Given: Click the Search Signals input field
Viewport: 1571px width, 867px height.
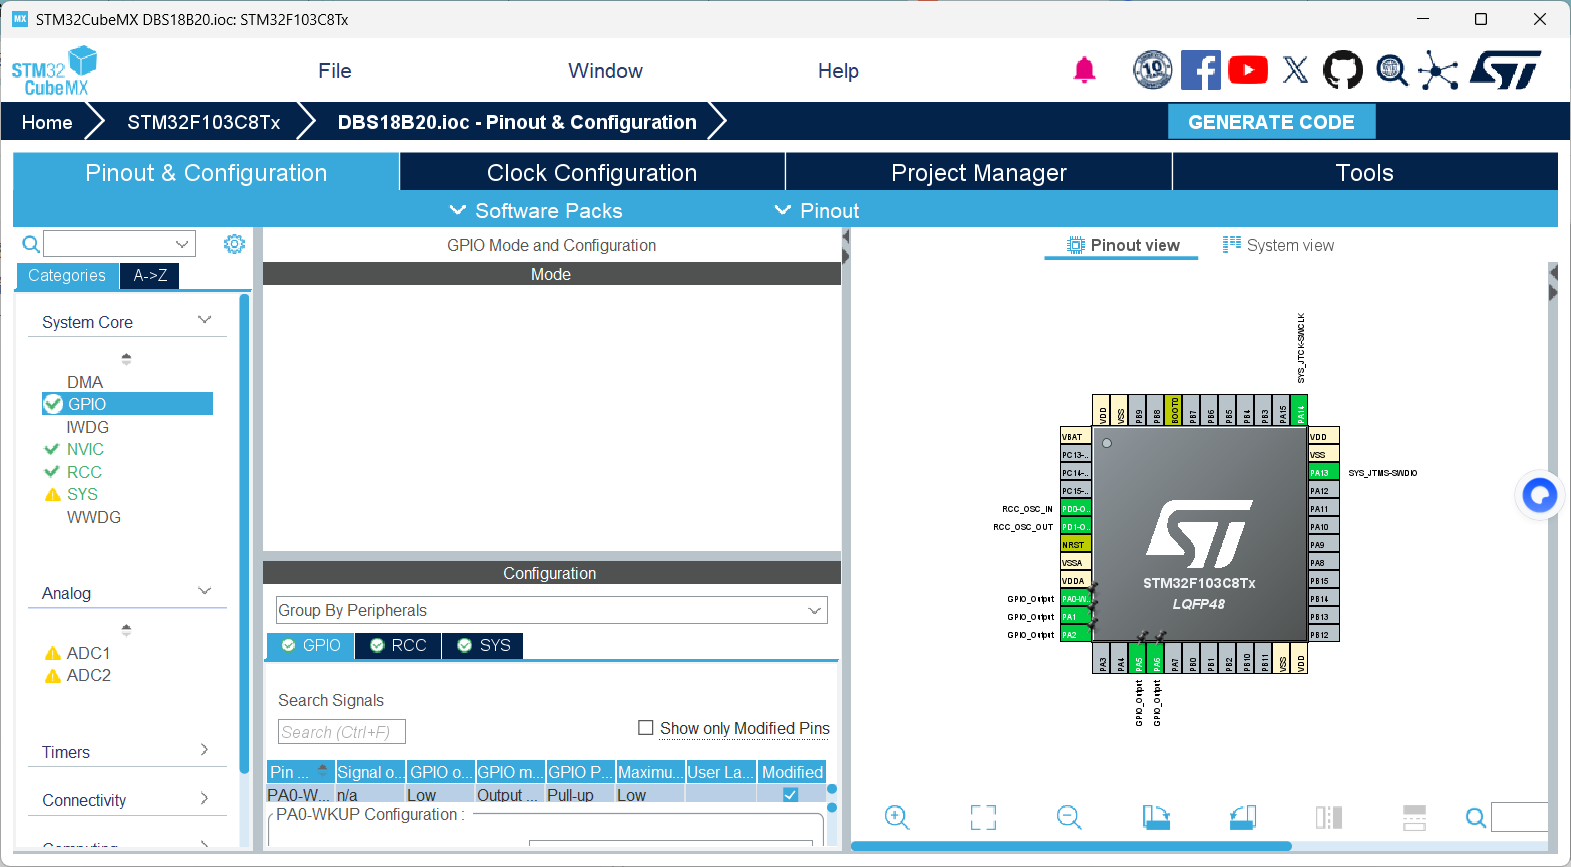Looking at the screenshot, I should pos(341,732).
